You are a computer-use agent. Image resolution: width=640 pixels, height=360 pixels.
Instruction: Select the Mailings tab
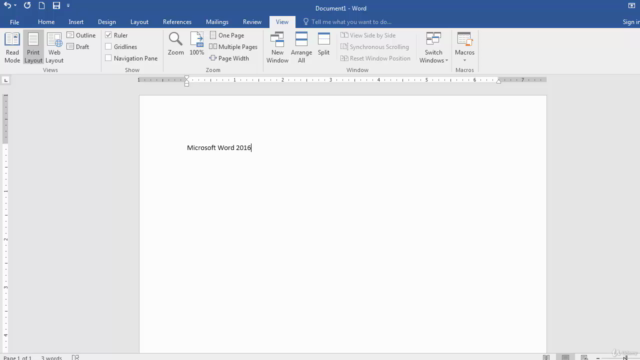click(x=217, y=22)
